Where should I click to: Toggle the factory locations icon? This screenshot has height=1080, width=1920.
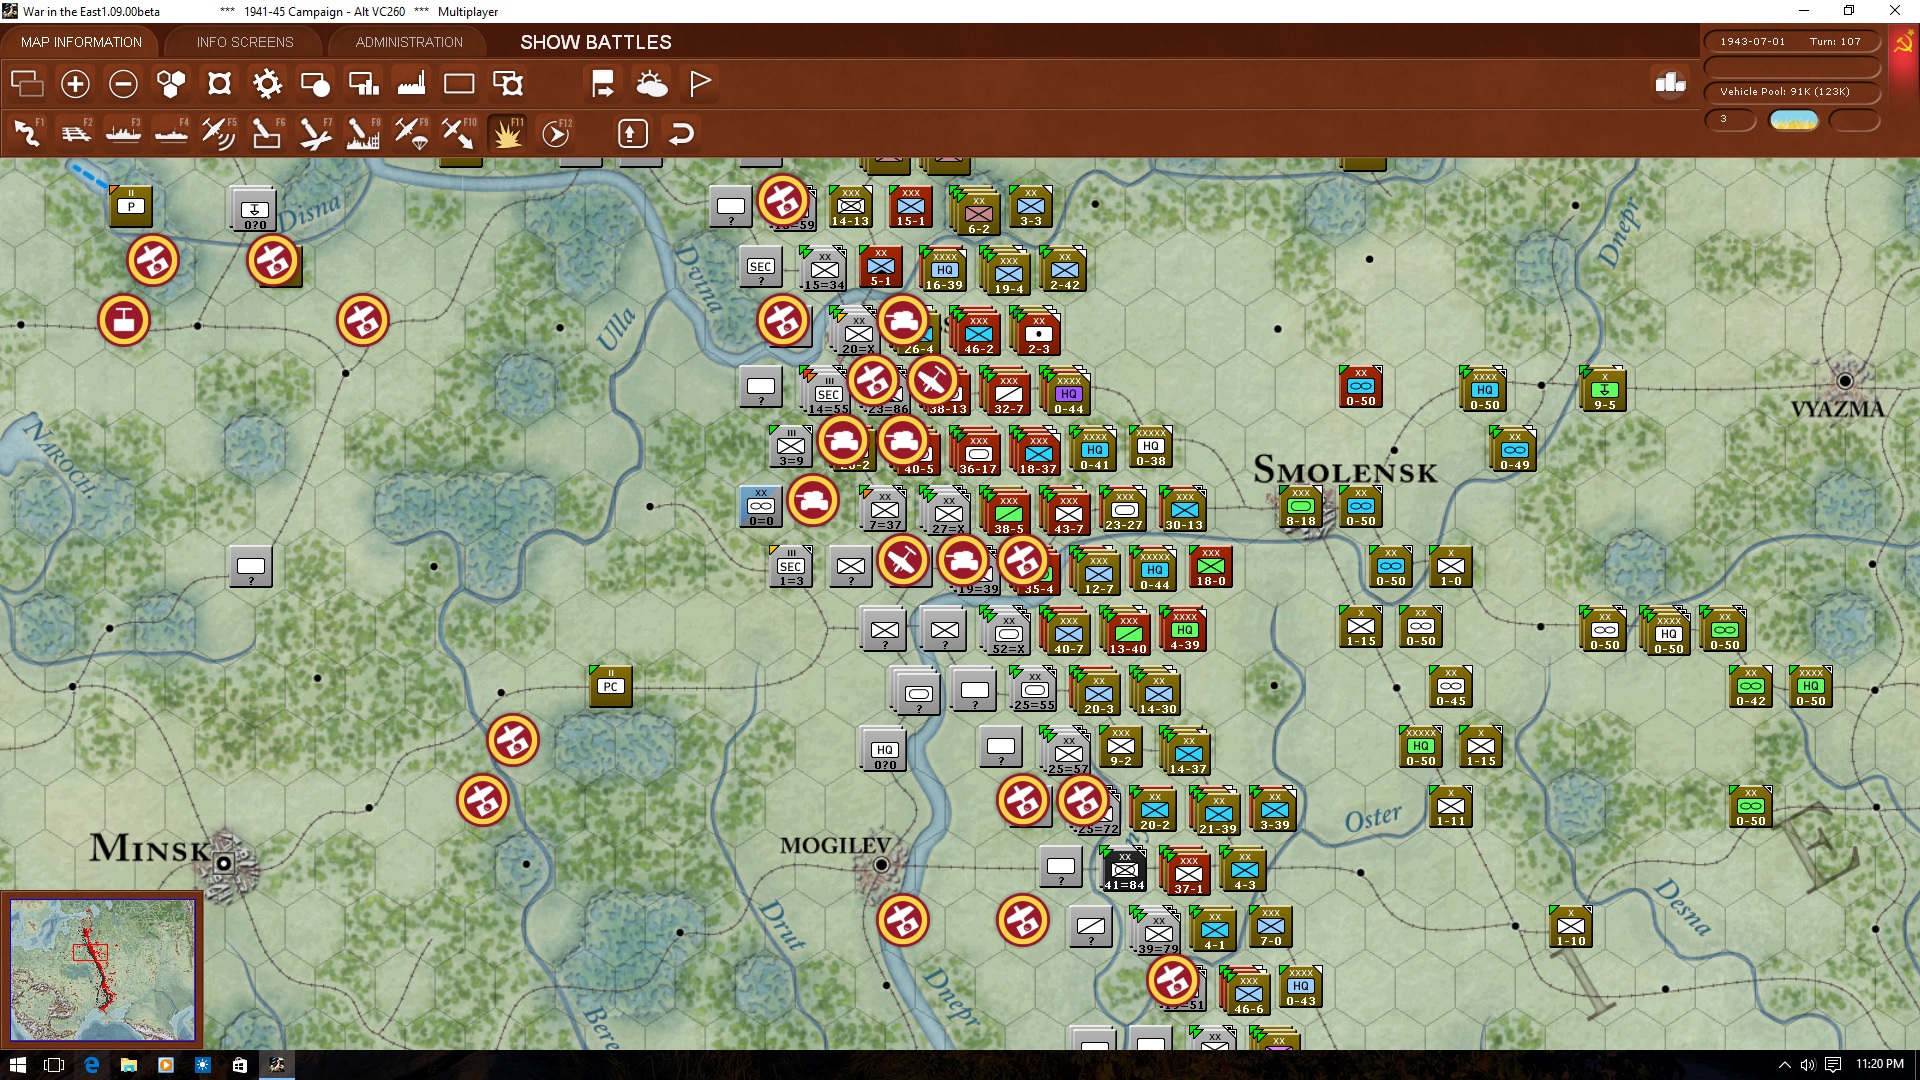(x=411, y=84)
